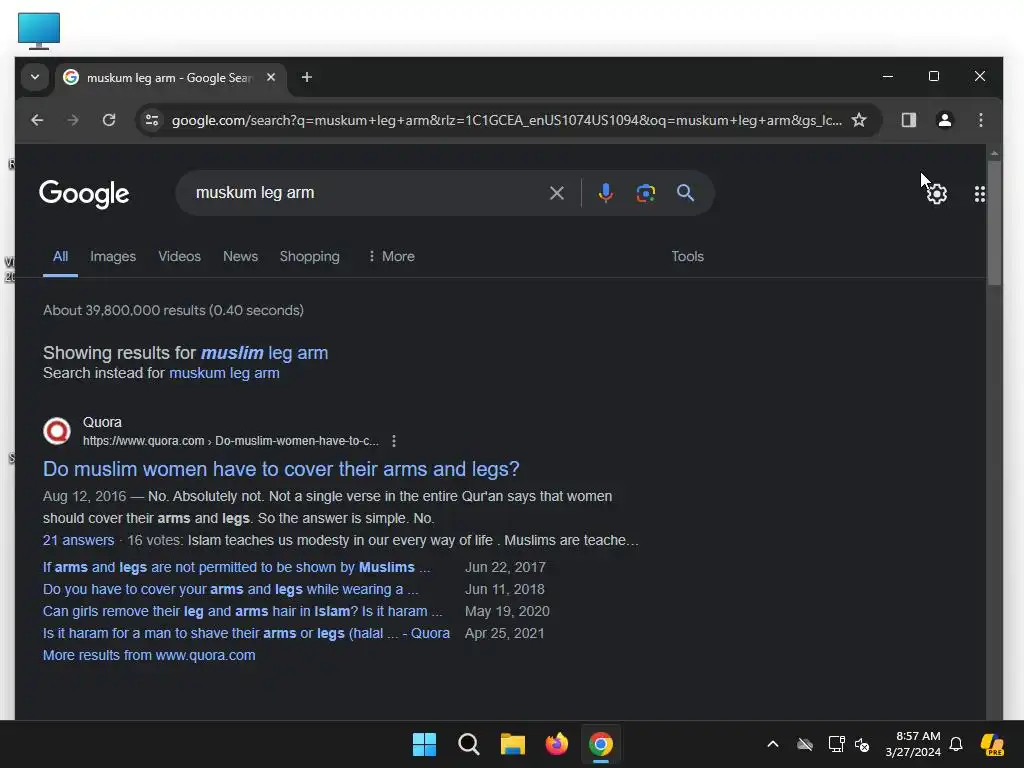Click the volume muted tray icon
1024x768 pixels.
coord(862,744)
